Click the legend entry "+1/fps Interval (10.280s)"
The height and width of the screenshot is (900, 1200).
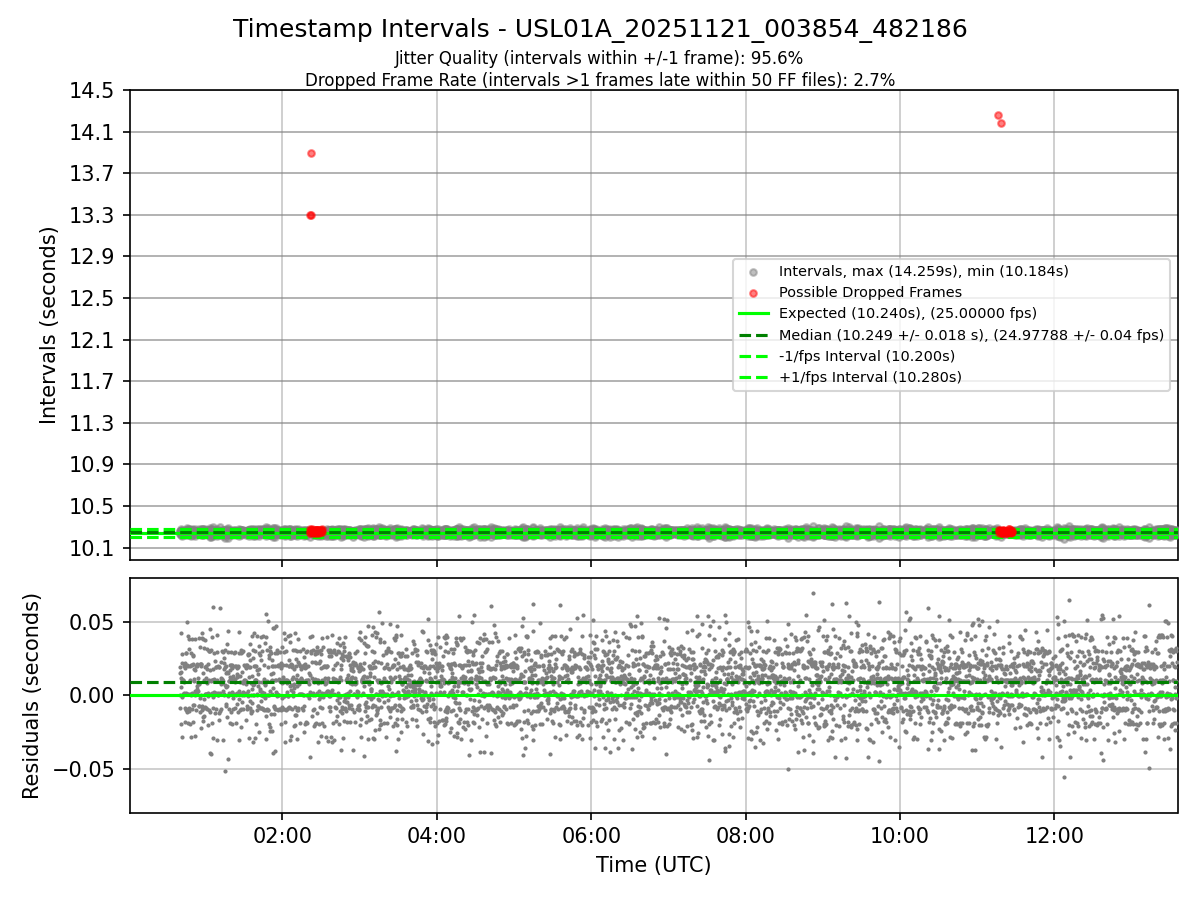(870, 377)
